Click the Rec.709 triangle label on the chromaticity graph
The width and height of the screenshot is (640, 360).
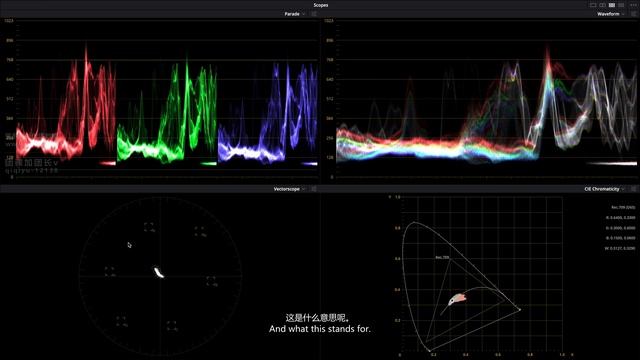(442, 258)
